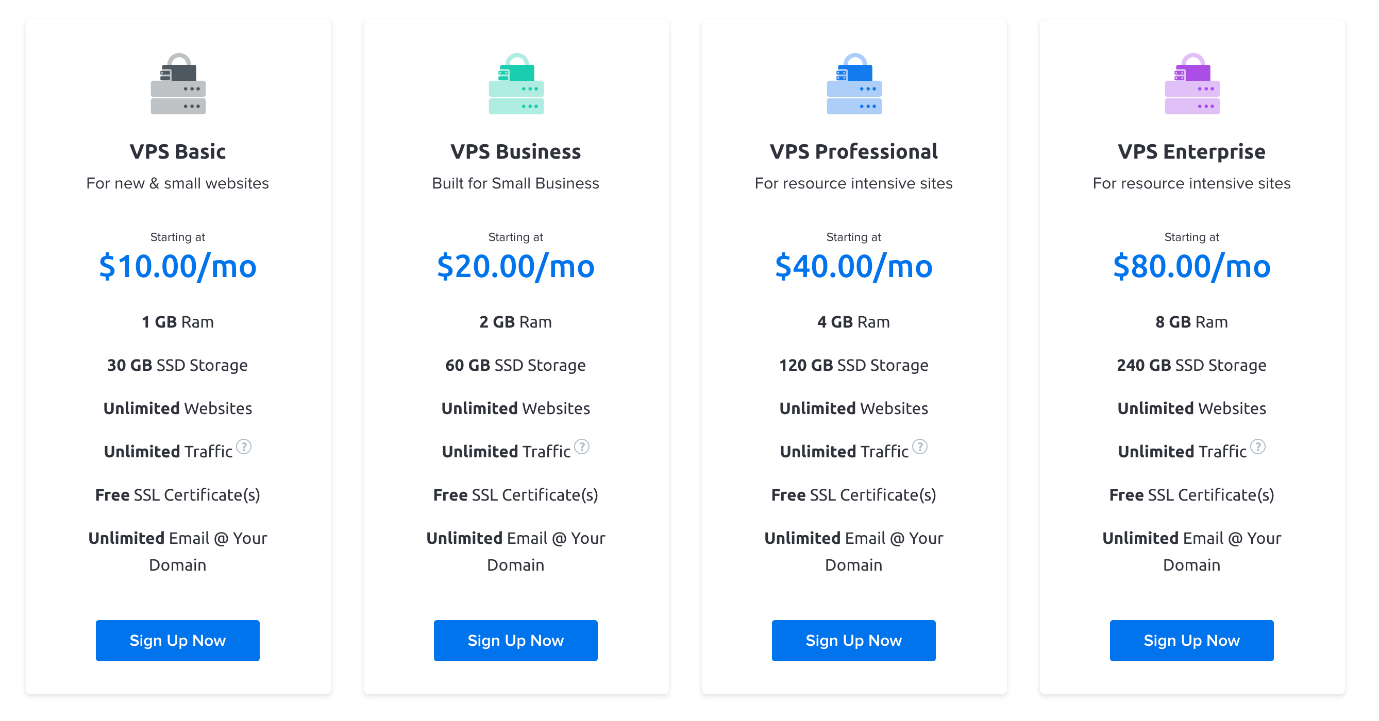The height and width of the screenshot is (721, 1379).
Task: Select the $40.00/mo price text
Action: tap(854, 266)
